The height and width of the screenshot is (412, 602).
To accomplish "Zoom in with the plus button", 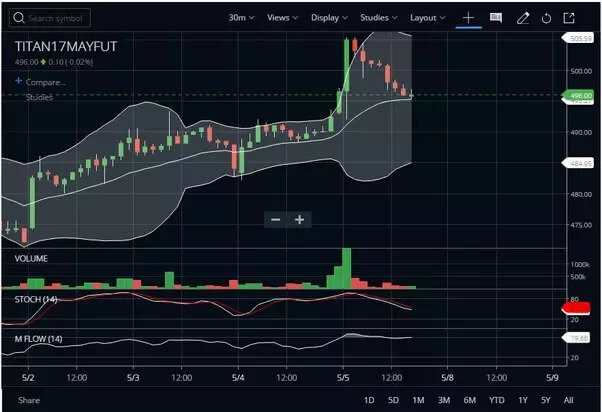I will click(299, 220).
